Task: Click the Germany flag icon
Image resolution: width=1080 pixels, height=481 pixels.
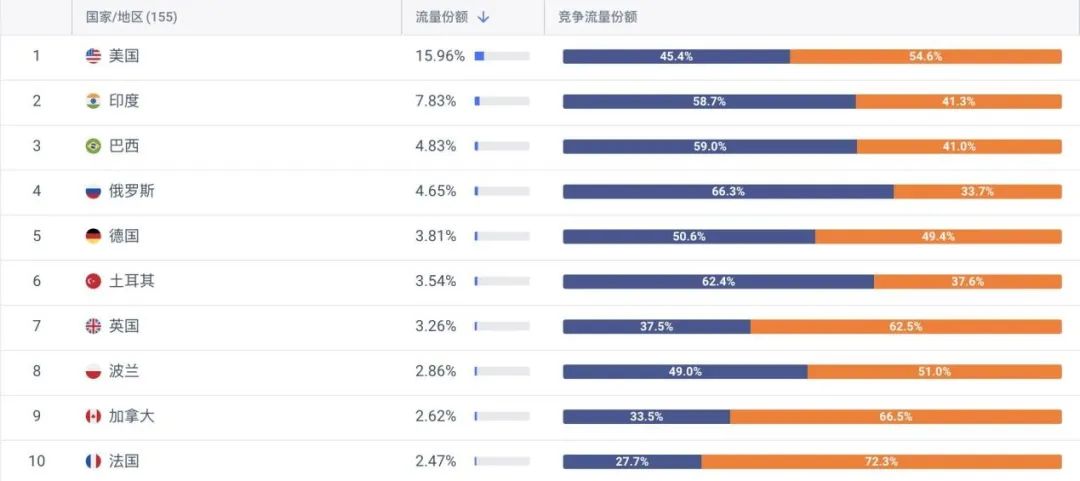Action: click(x=93, y=236)
